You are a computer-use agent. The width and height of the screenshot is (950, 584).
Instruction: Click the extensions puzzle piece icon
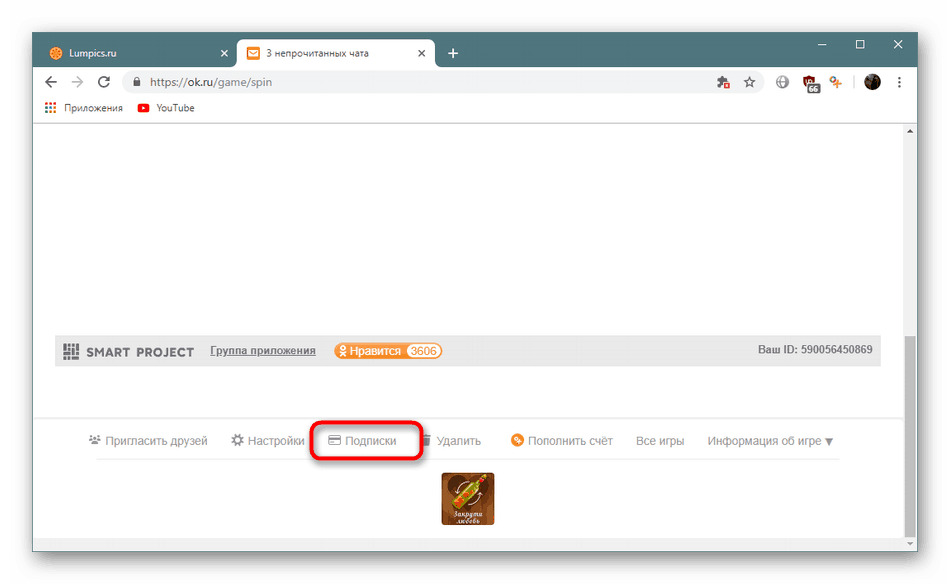[x=723, y=82]
